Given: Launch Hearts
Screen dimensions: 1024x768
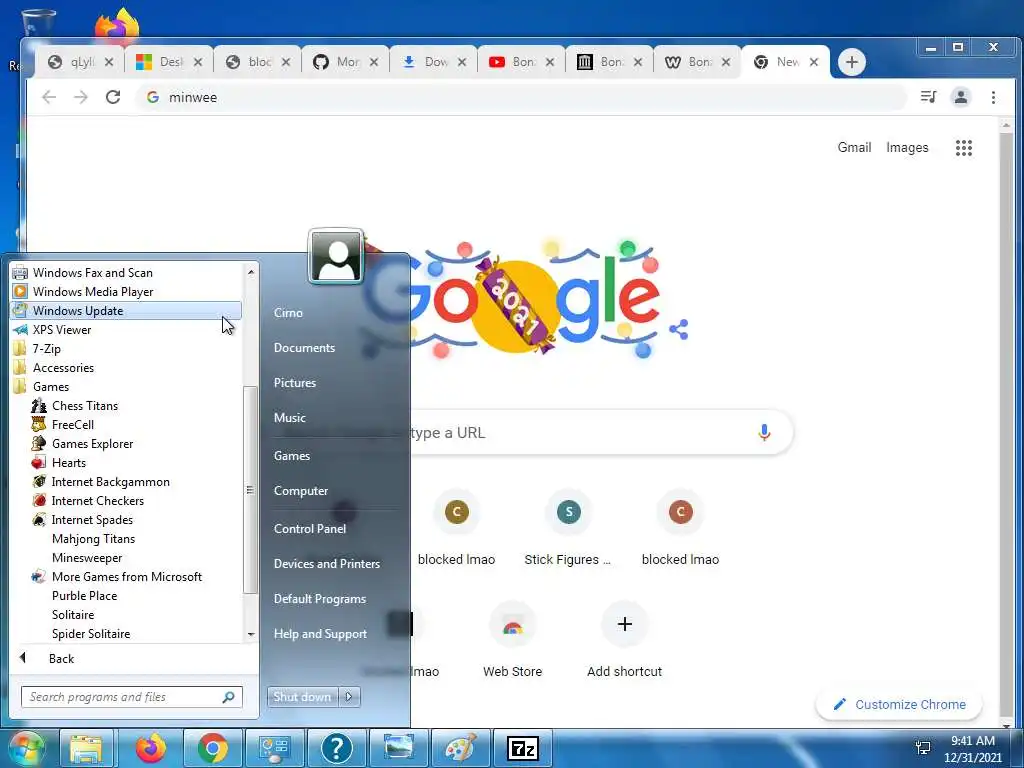Looking at the screenshot, I should pos(69,462).
